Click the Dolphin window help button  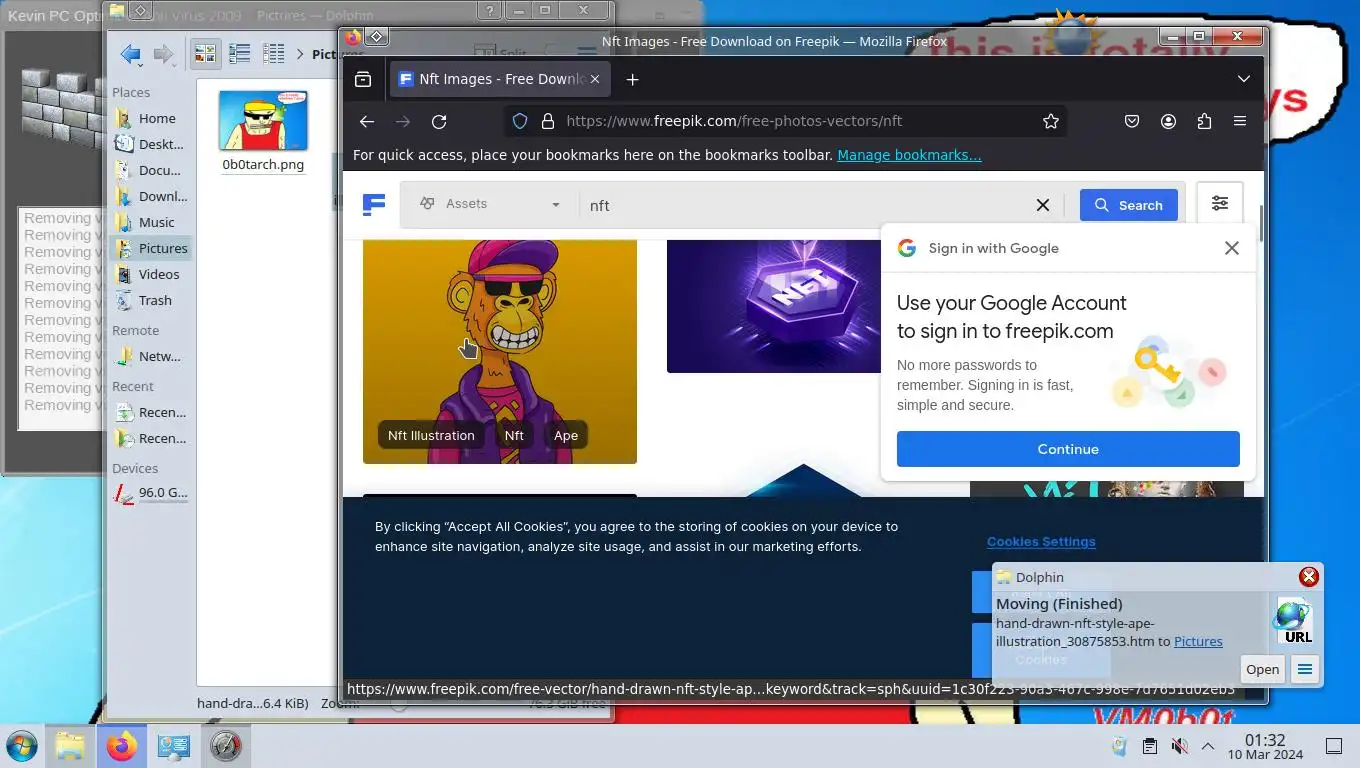[489, 11]
